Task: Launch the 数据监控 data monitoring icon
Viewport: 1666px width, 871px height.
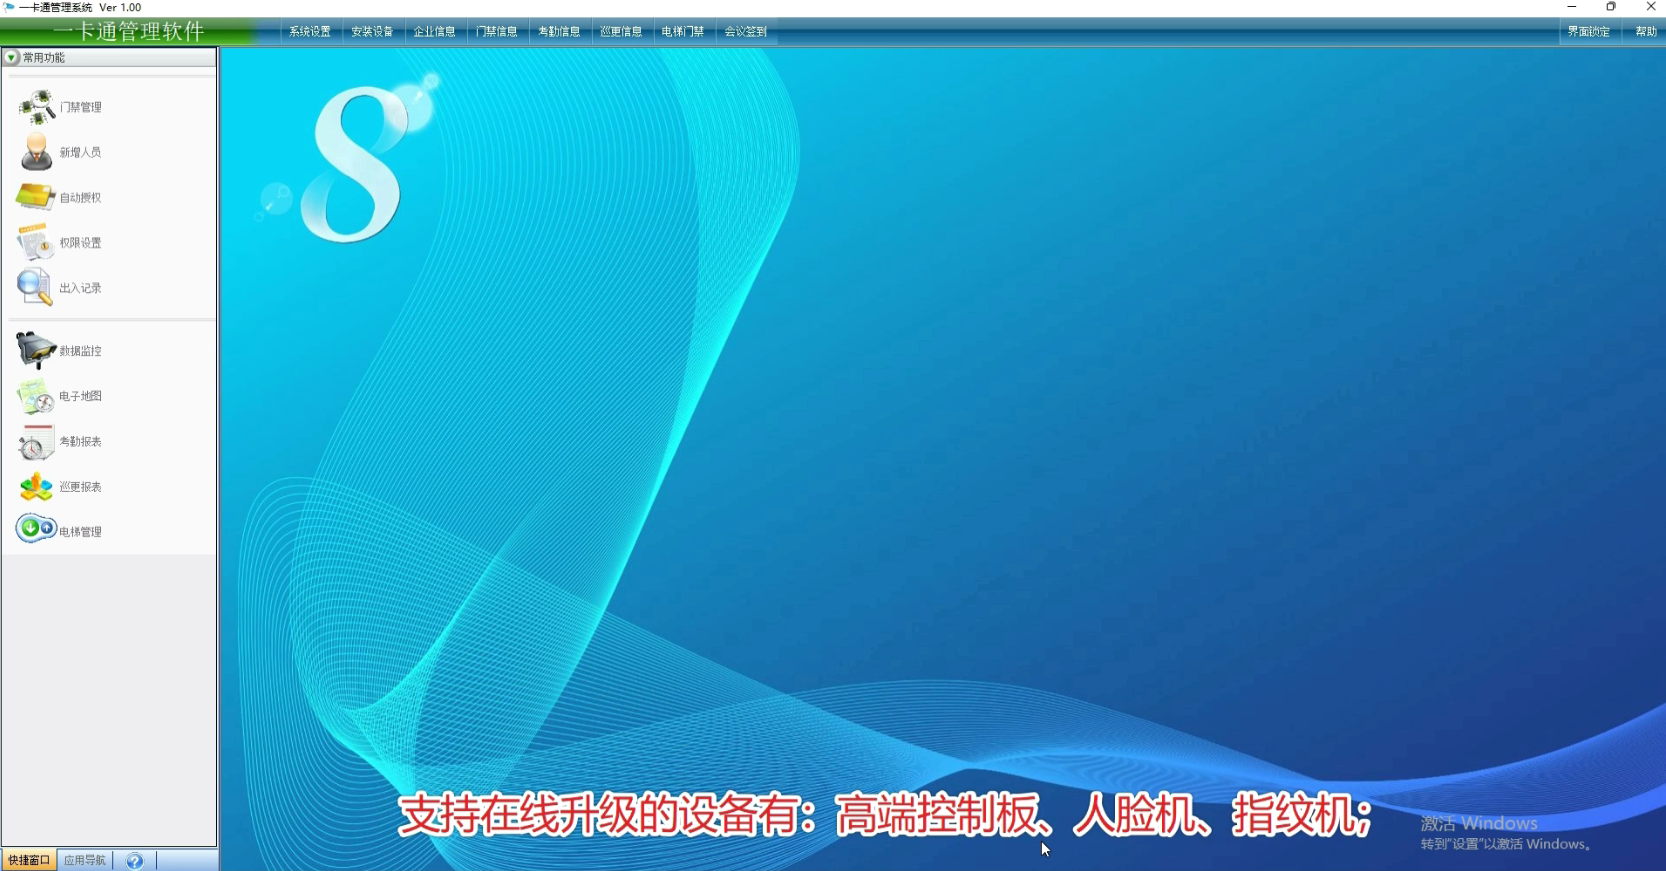Action: 36,351
